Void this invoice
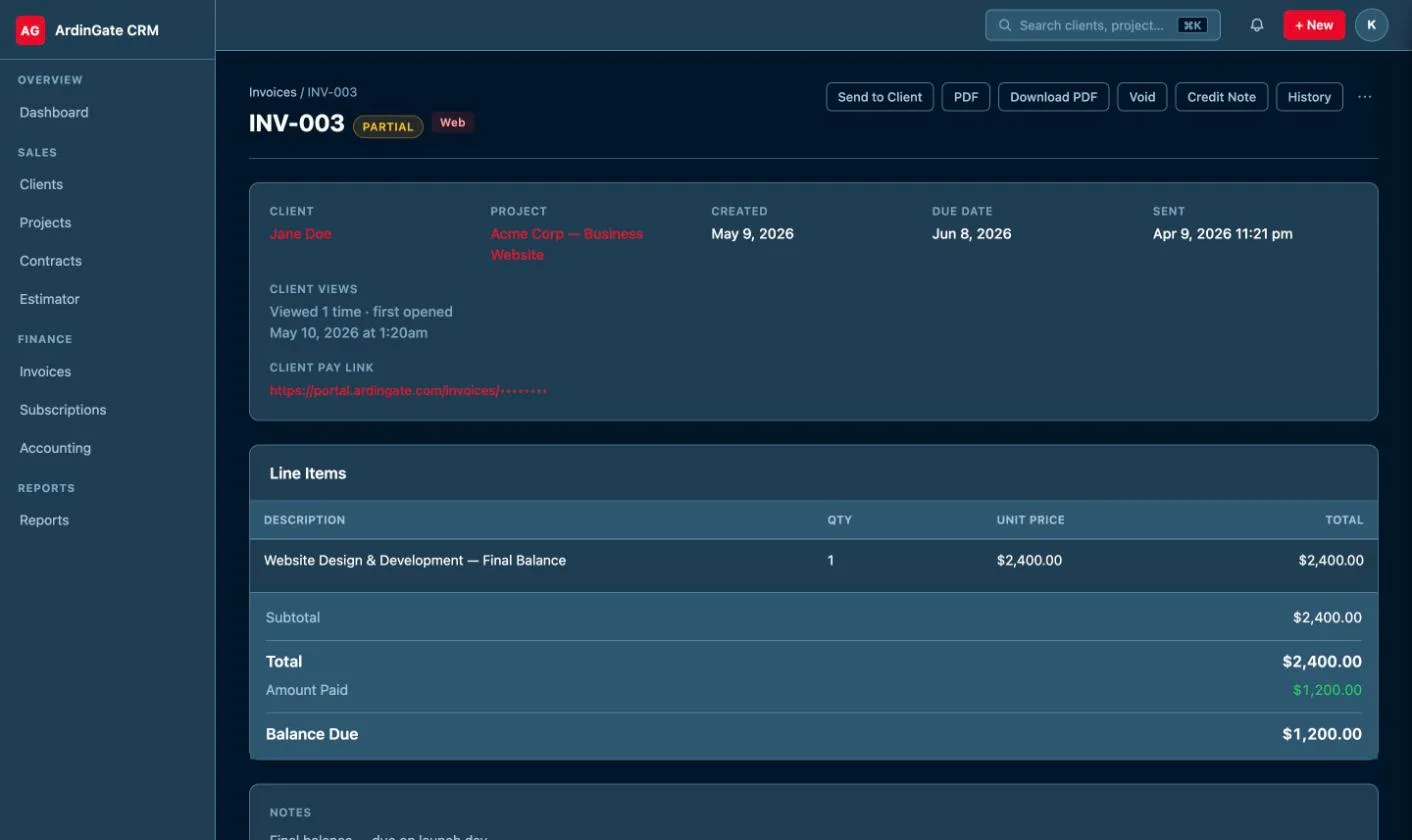This screenshot has width=1412, height=840. pos(1142,97)
